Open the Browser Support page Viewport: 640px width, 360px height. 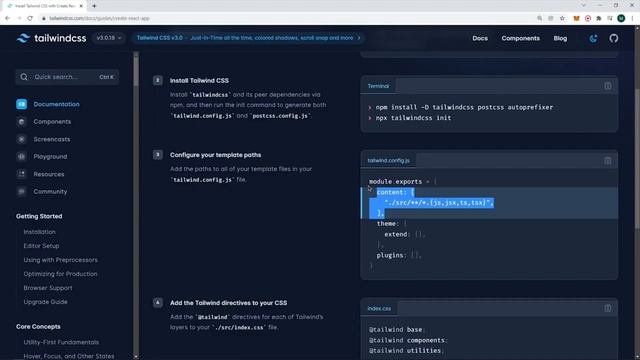click(48, 288)
